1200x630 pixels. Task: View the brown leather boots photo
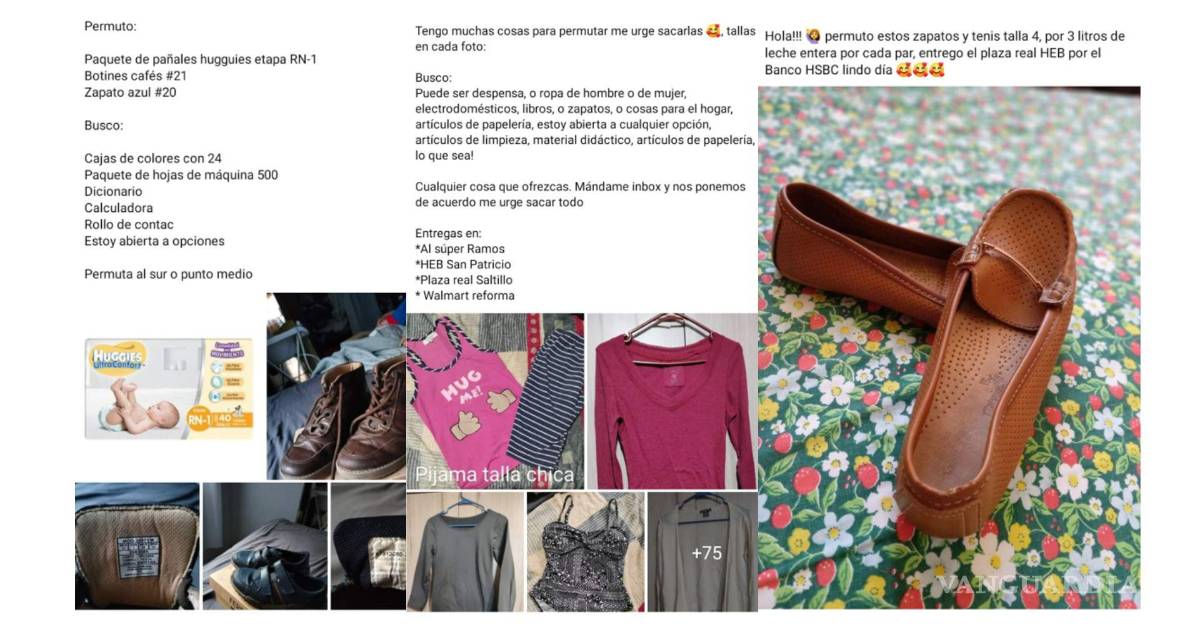pos(336,386)
